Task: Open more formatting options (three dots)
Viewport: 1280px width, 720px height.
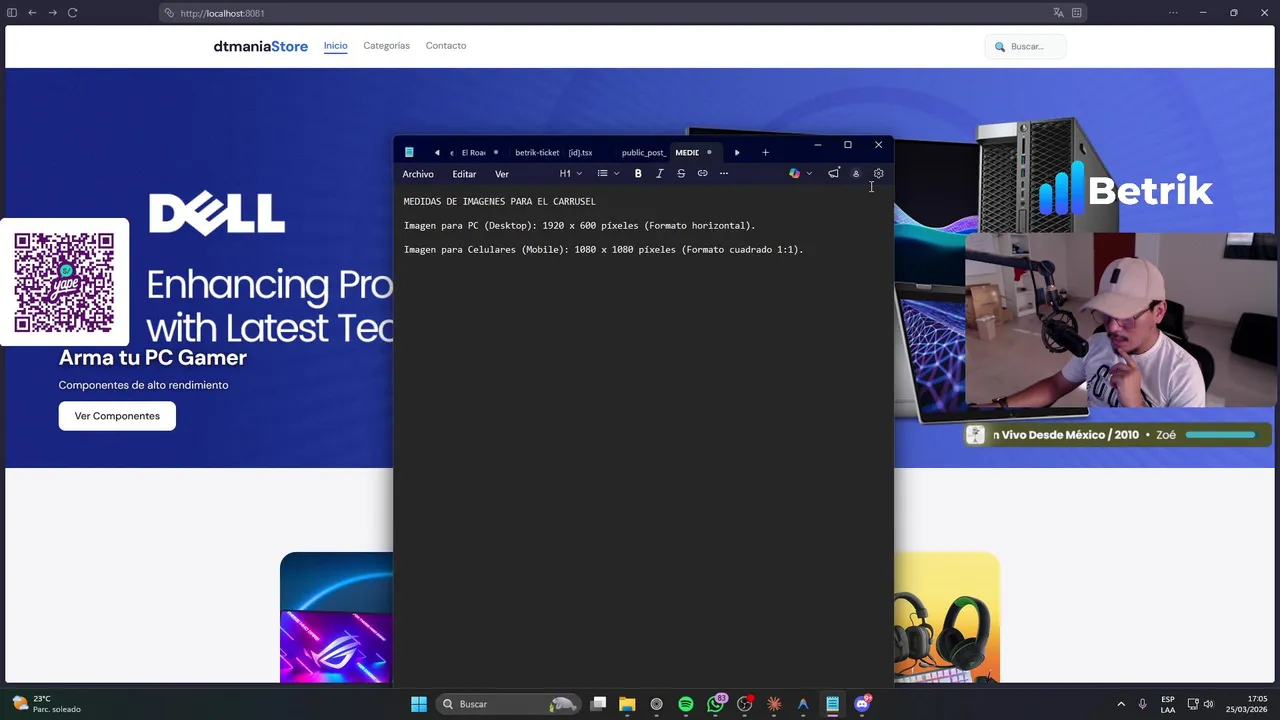Action: (724, 174)
